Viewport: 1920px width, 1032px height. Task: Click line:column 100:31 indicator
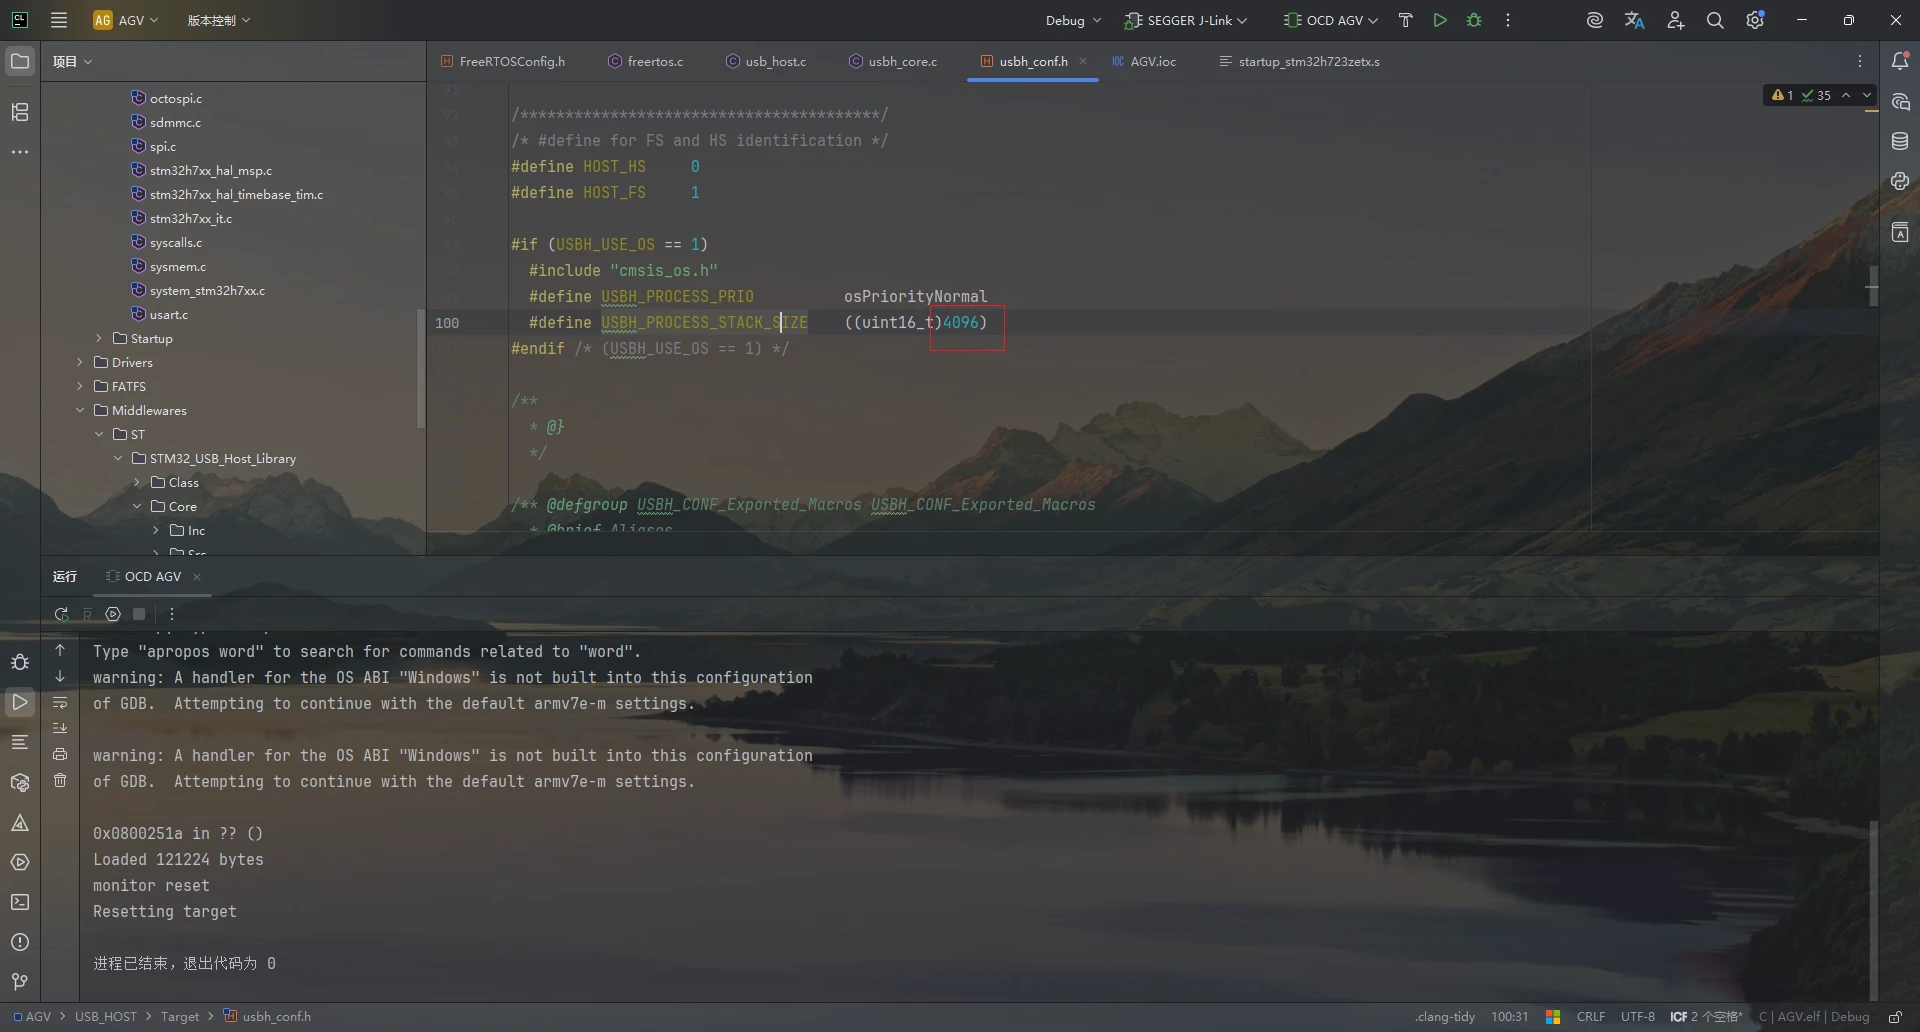tap(1510, 1017)
